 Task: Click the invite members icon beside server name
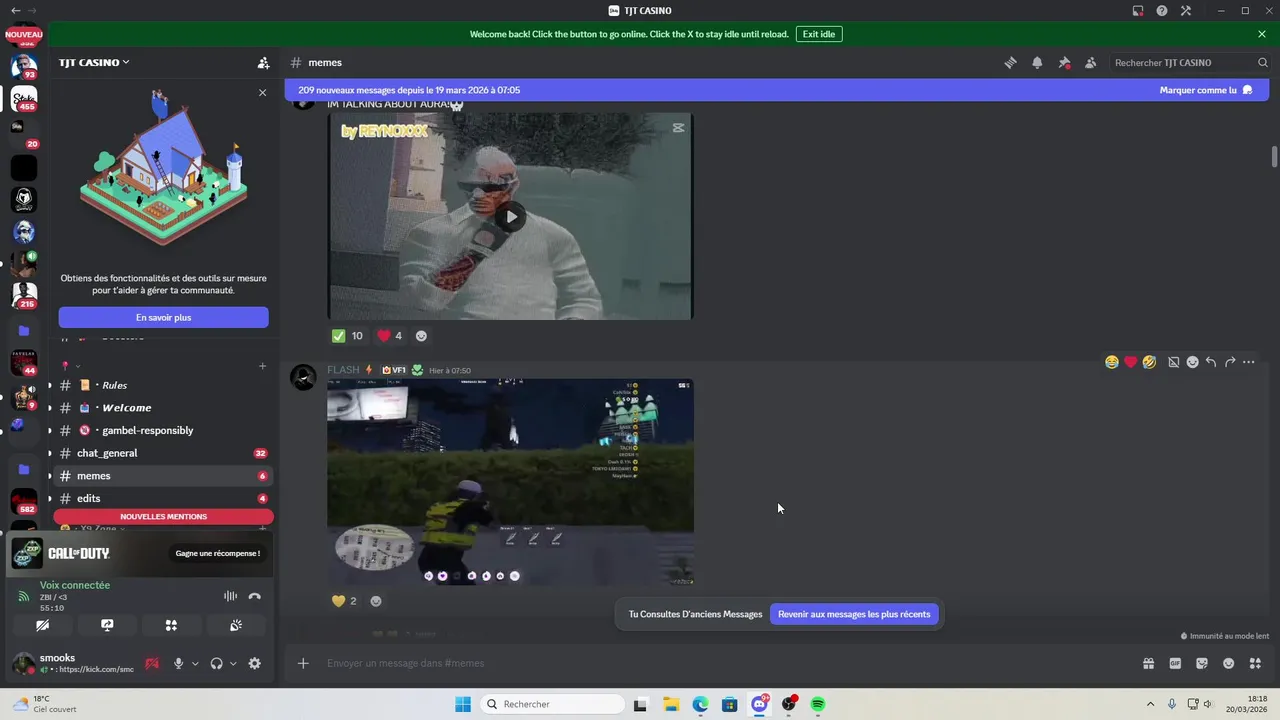tap(263, 62)
